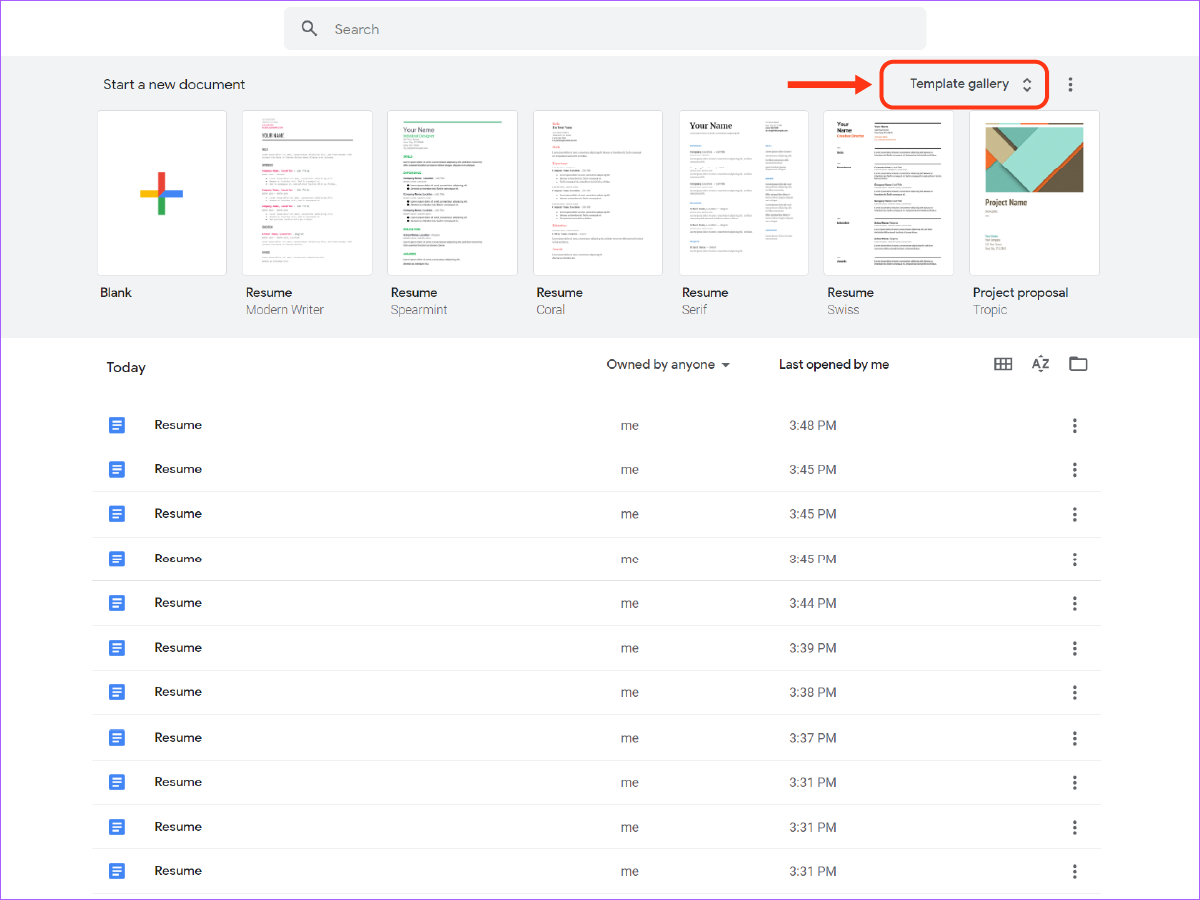Image resolution: width=1200 pixels, height=900 pixels.
Task: Switch to grid view
Action: coord(1003,364)
